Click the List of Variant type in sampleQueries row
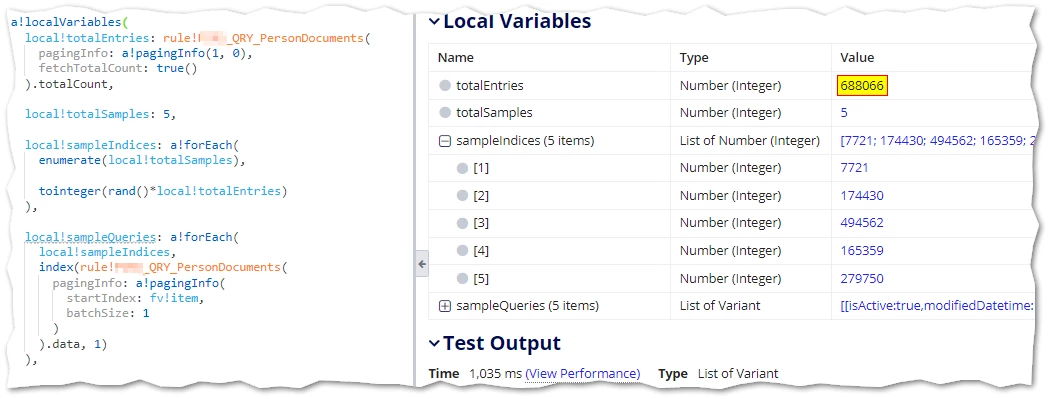 [x=720, y=306]
